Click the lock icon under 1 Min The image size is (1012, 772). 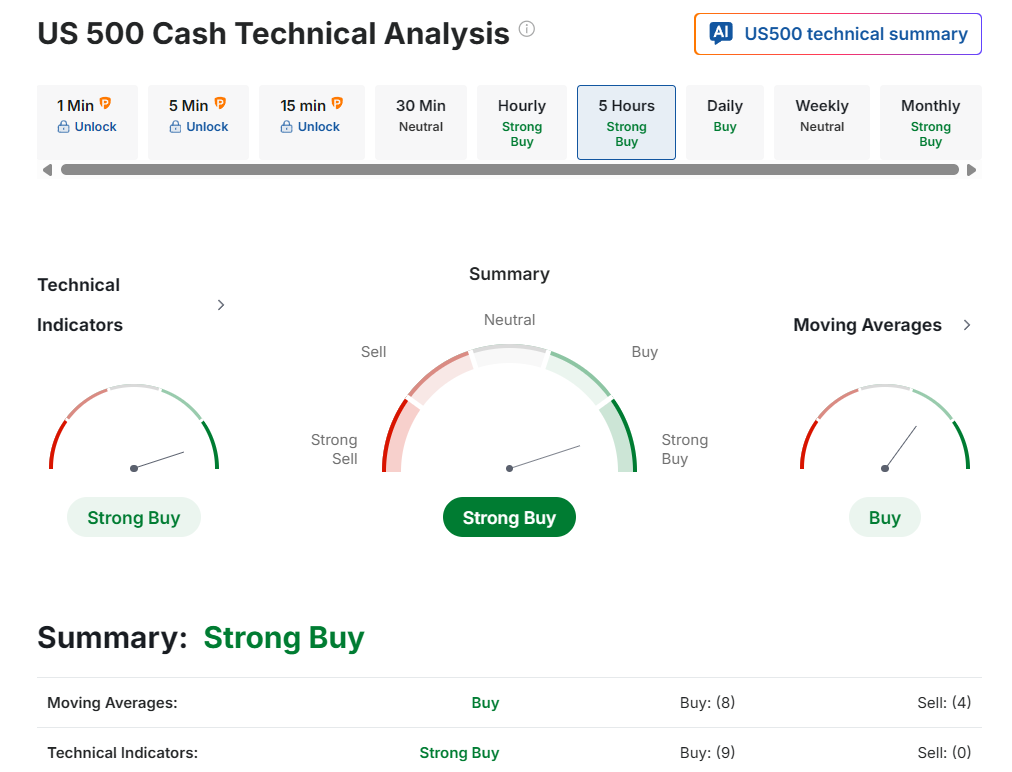[x=64, y=127]
